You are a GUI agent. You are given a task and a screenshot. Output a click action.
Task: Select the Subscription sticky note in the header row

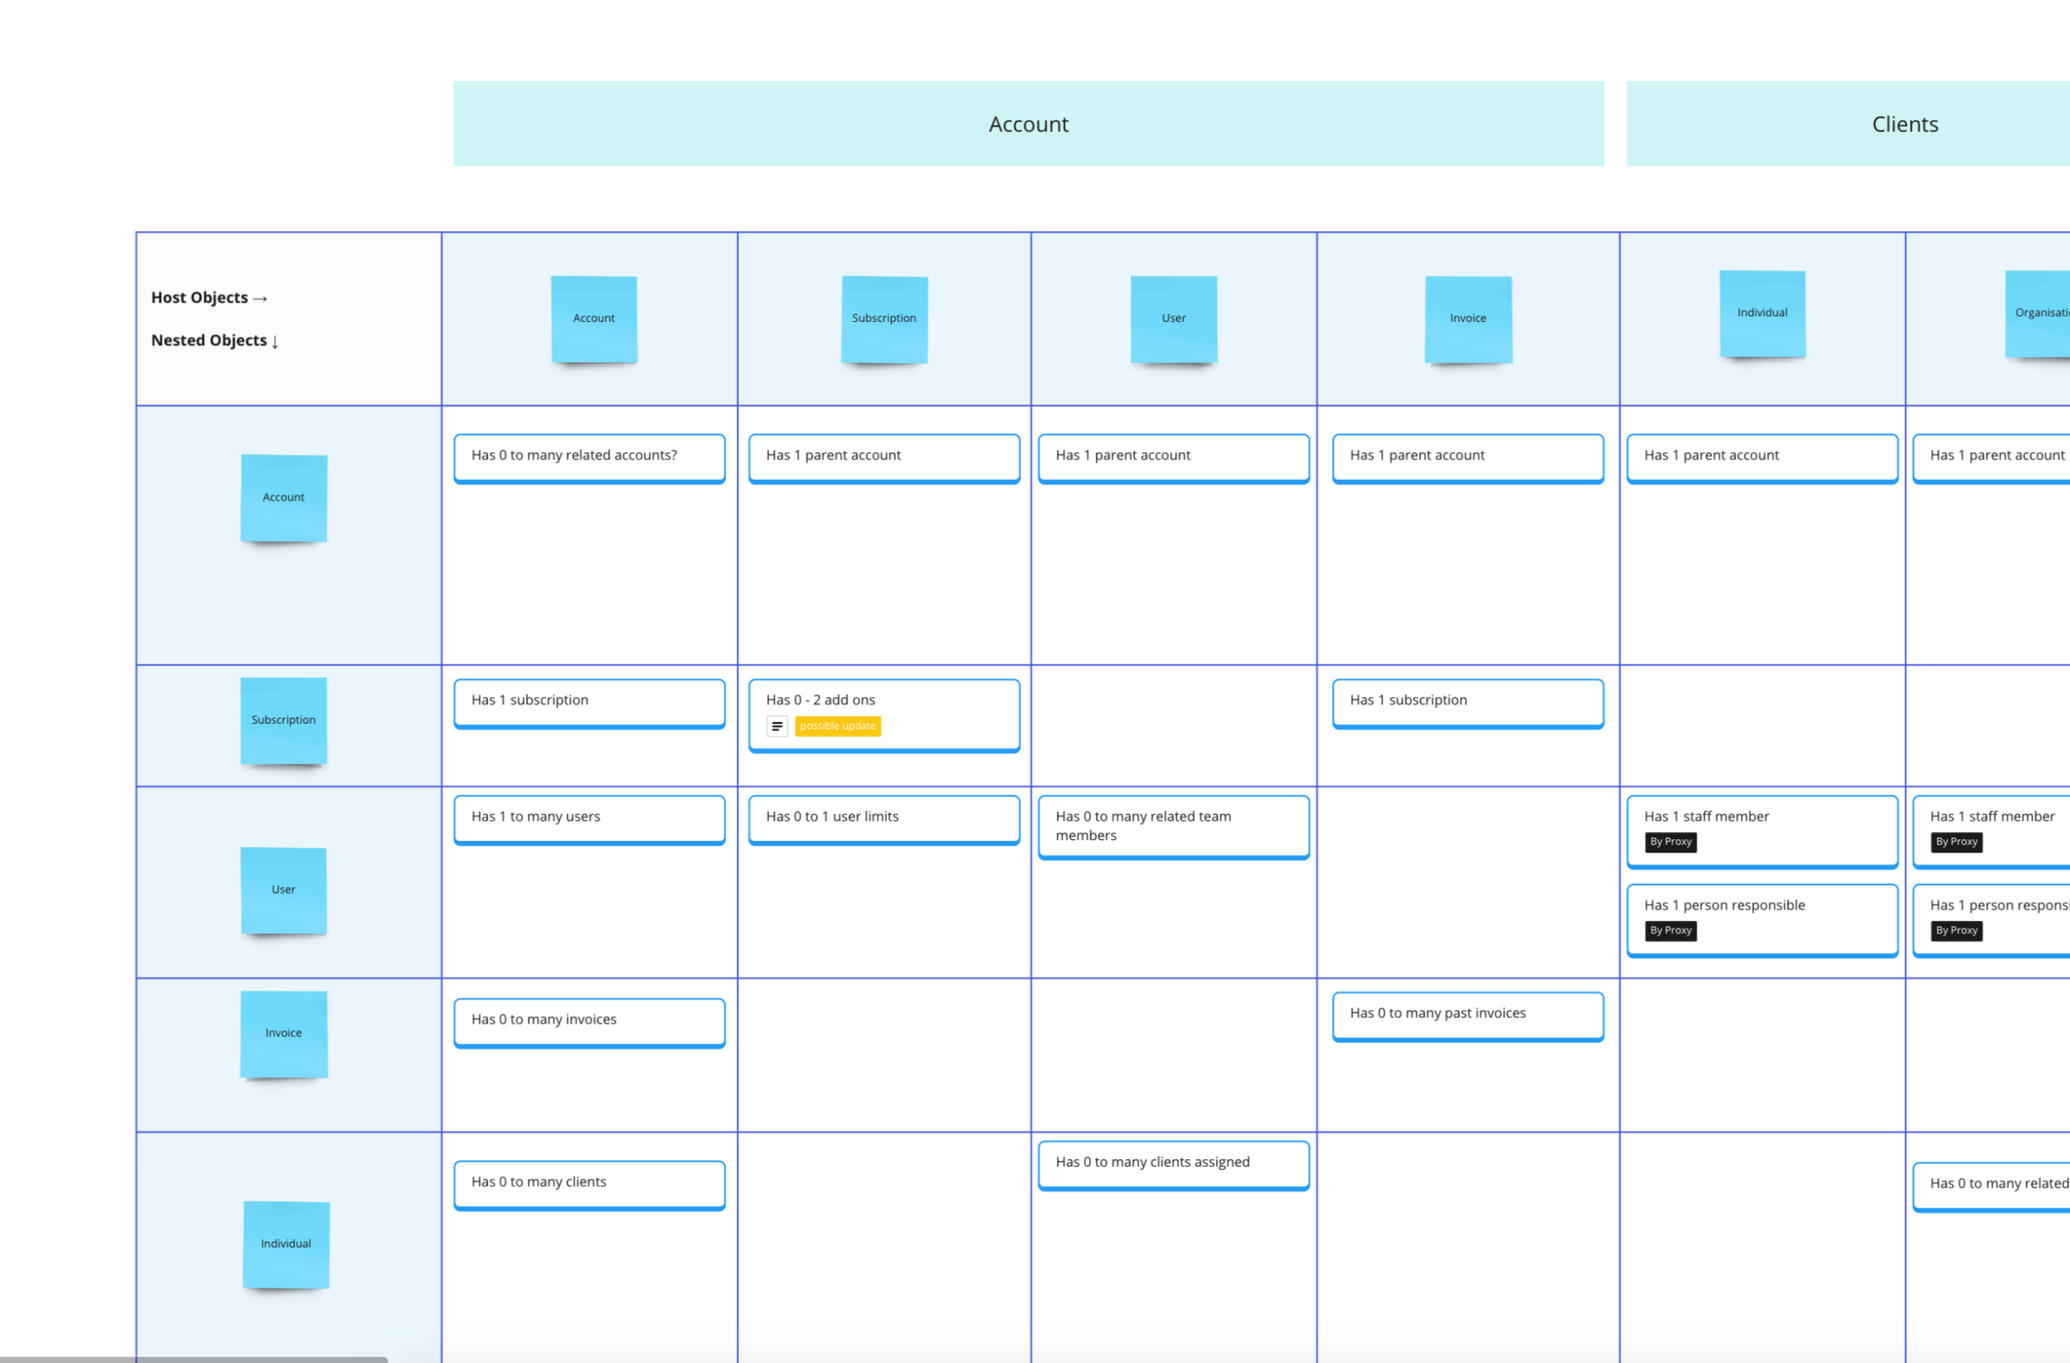(884, 318)
